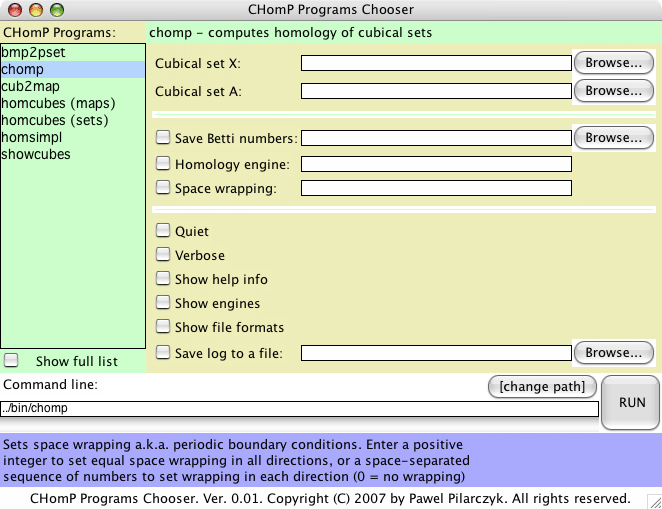Click the RUN button
The height and width of the screenshot is (509, 662).
632,403
